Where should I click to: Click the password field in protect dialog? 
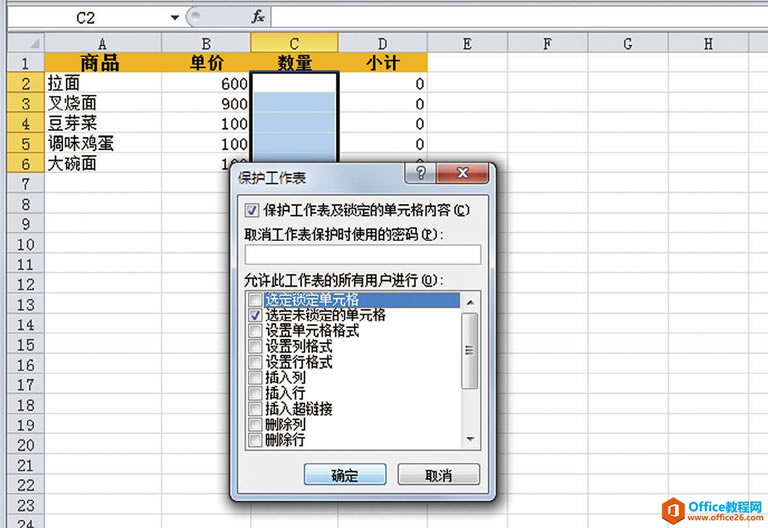[362, 255]
